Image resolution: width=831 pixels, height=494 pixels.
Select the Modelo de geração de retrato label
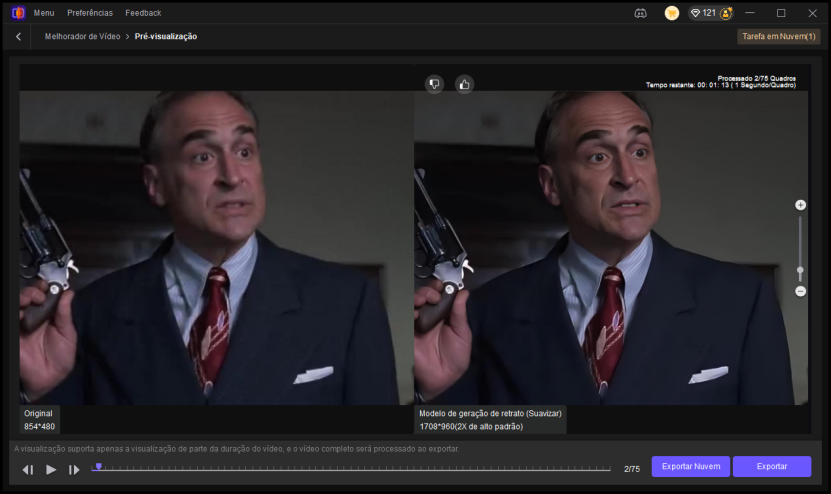490,413
